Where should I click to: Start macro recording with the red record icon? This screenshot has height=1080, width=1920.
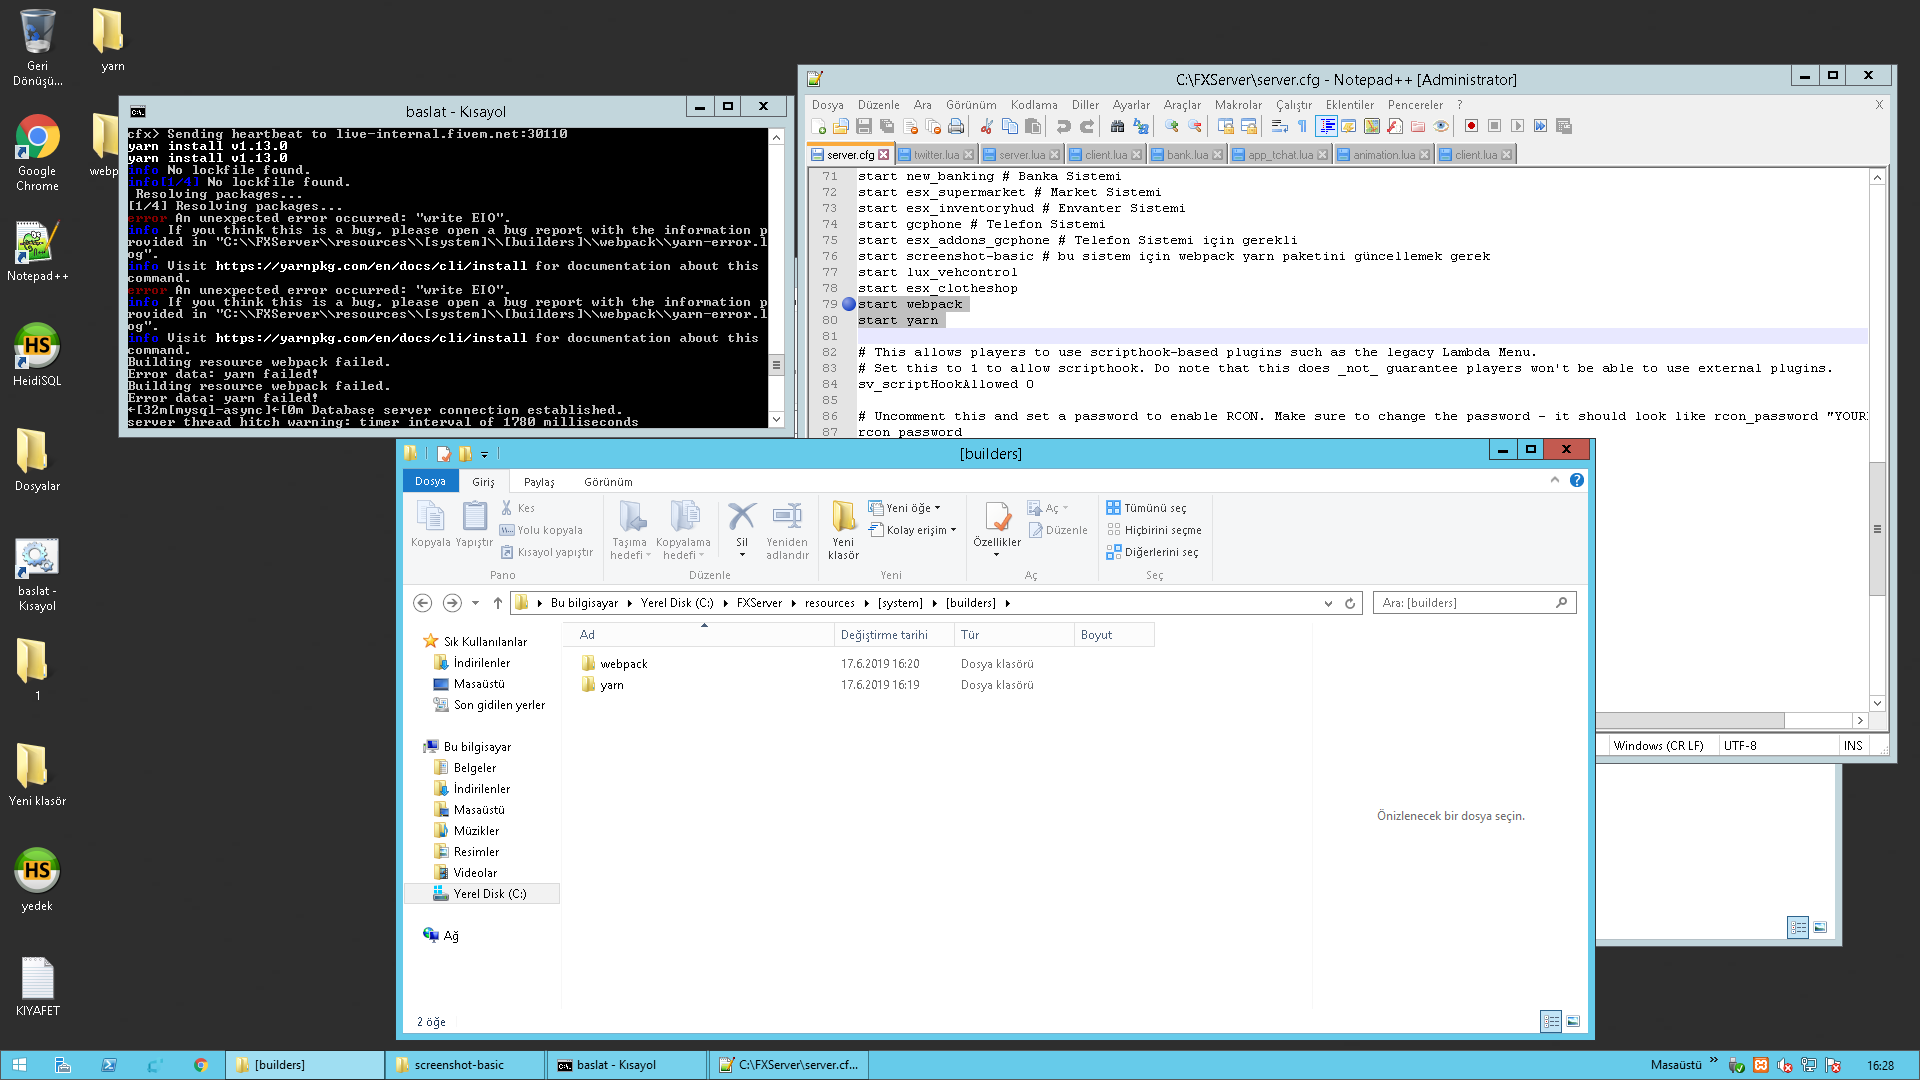(1471, 127)
